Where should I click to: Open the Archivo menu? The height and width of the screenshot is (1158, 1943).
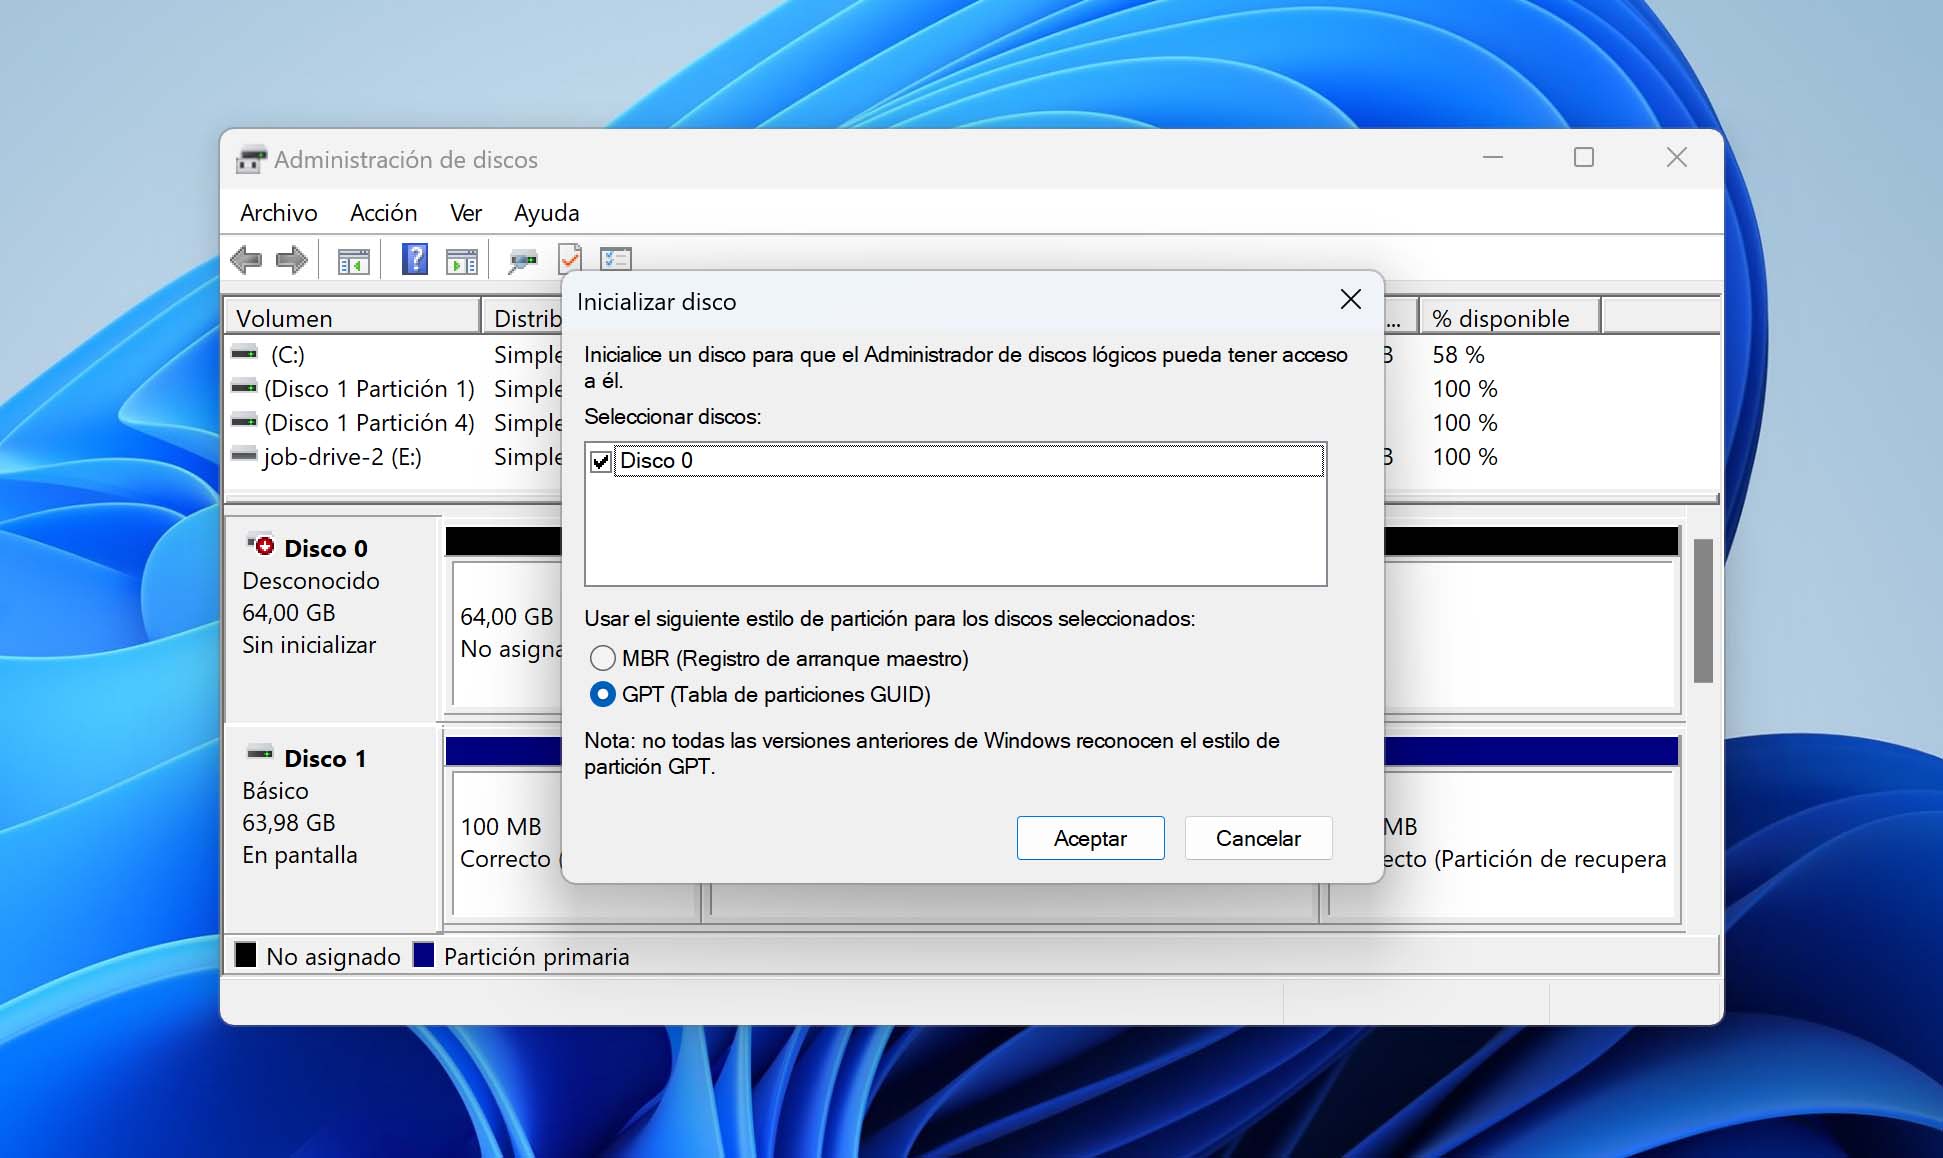point(279,213)
